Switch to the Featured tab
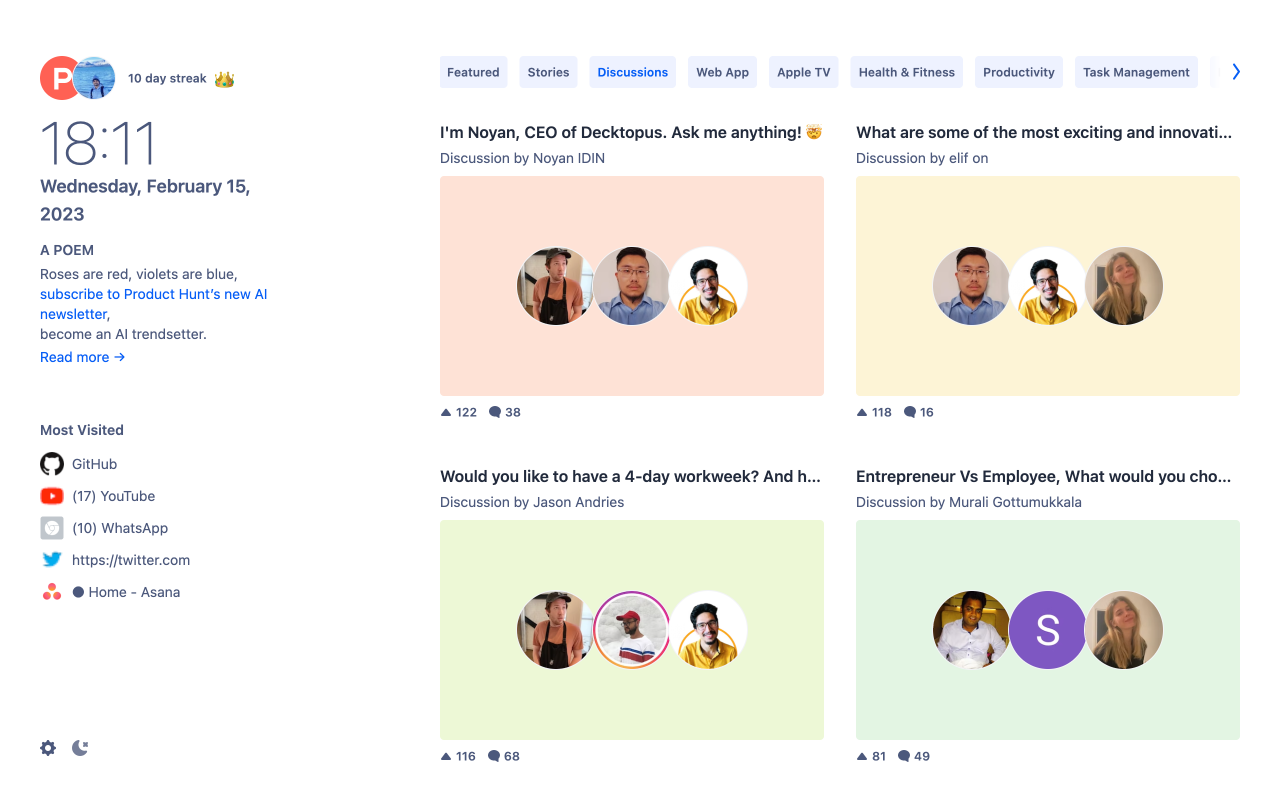This screenshot has height=800, width=1280. pyautogui.click(x=473, y=72)
